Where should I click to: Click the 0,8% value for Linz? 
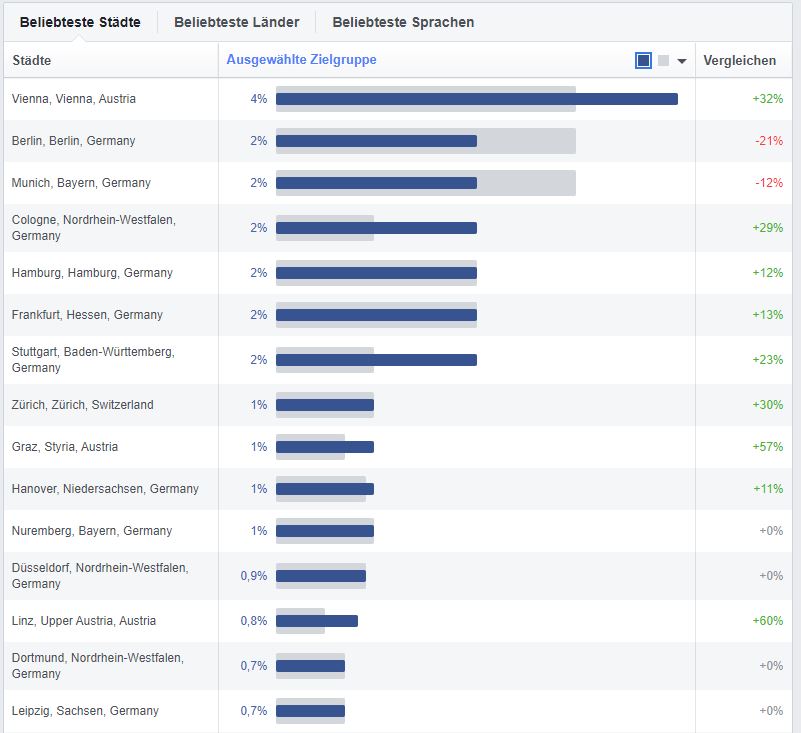tap(254, 621)
